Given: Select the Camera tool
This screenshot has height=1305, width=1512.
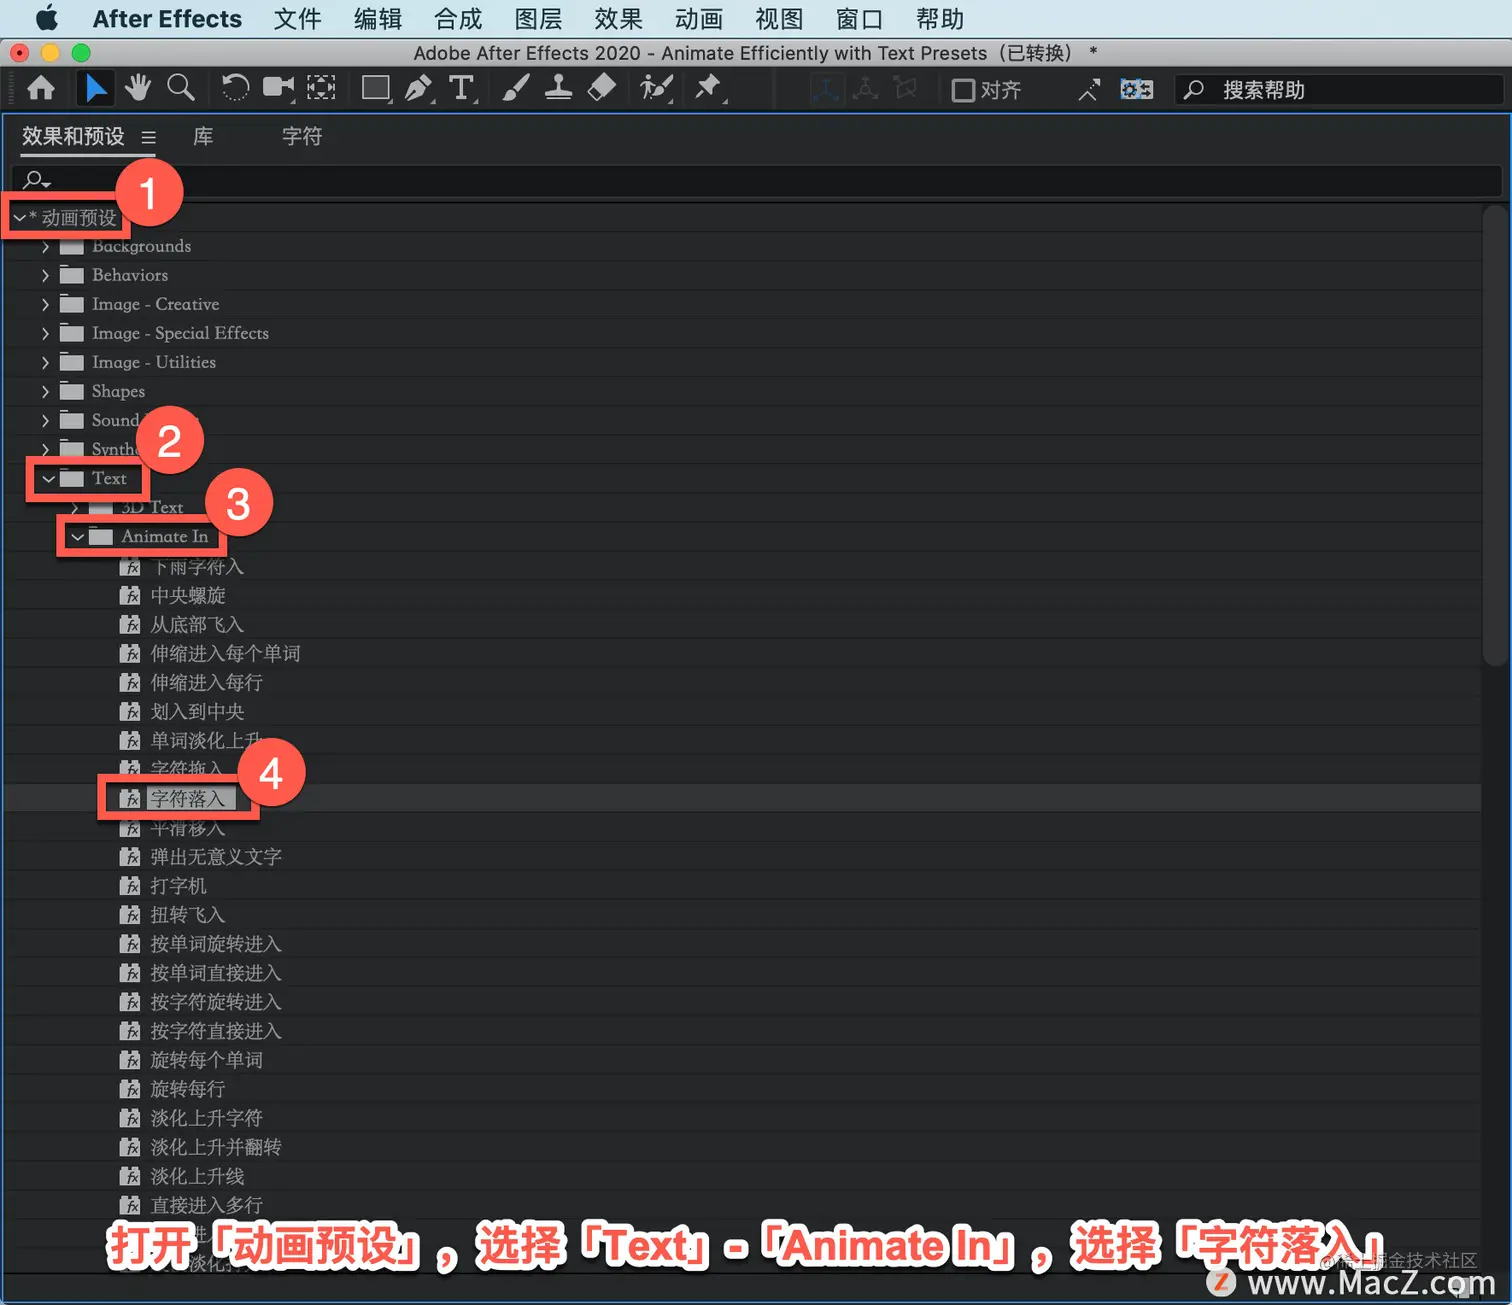Looking at the screenshot, I should click(x=279, y=89).
